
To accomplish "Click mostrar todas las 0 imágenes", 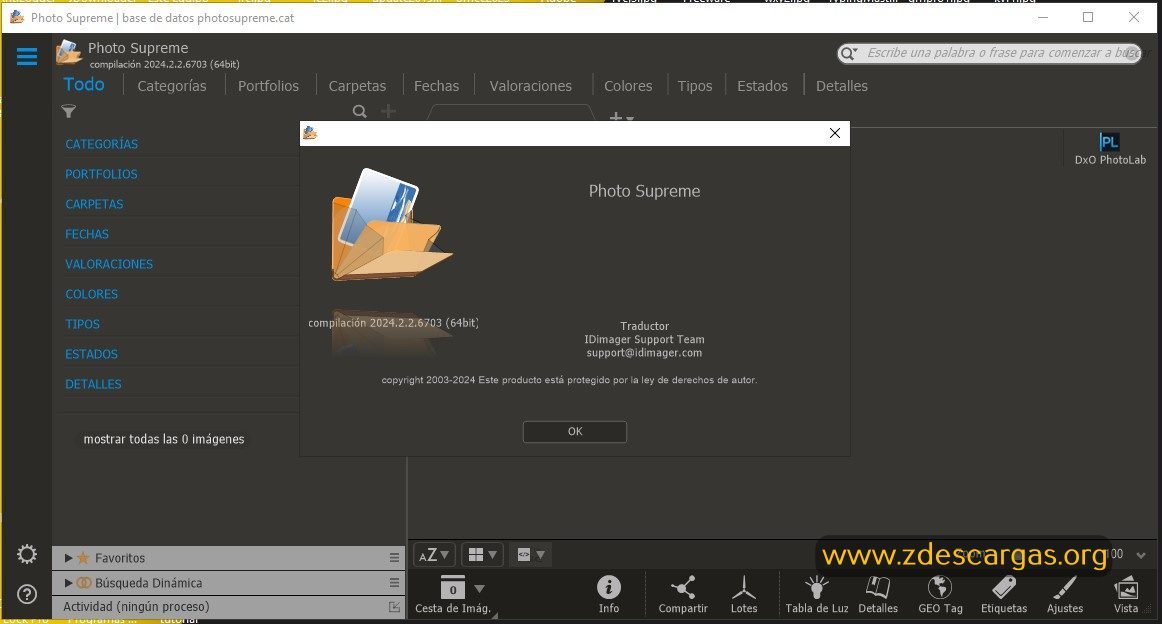I will (x=164, y=439).
